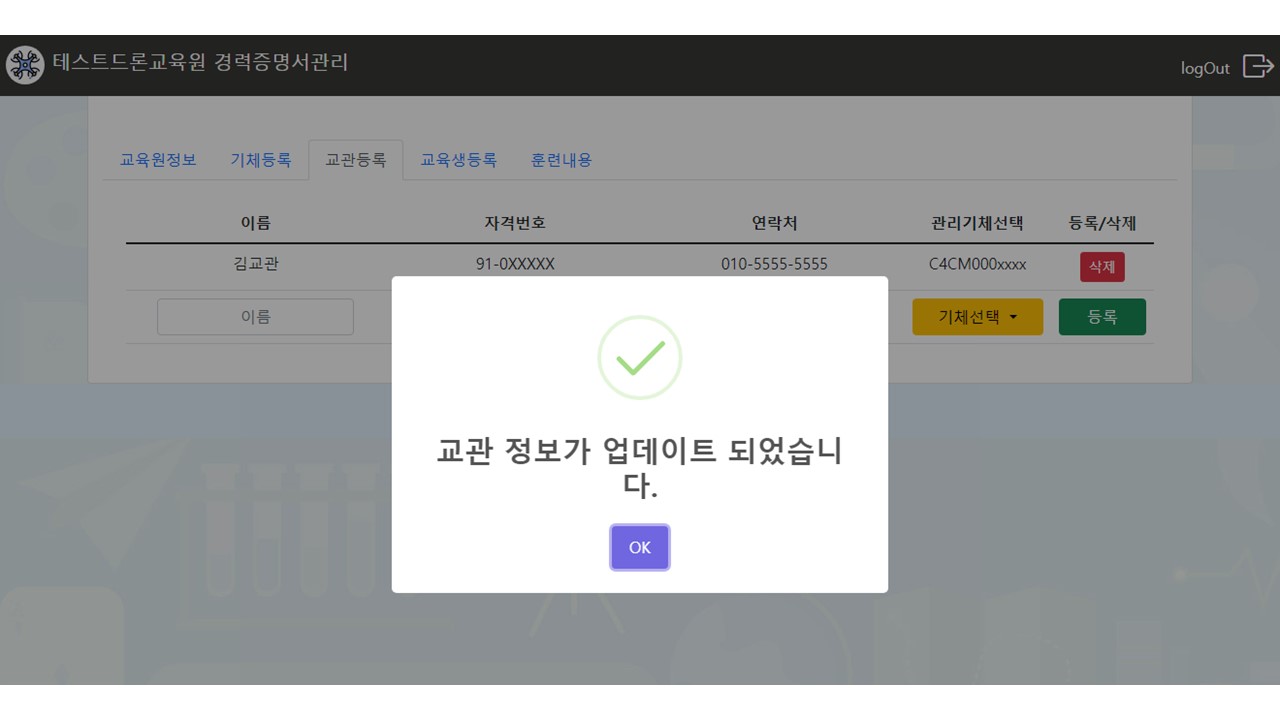Switch to the 기체등록 tab

pyautogui.click(x=261, y=160)
